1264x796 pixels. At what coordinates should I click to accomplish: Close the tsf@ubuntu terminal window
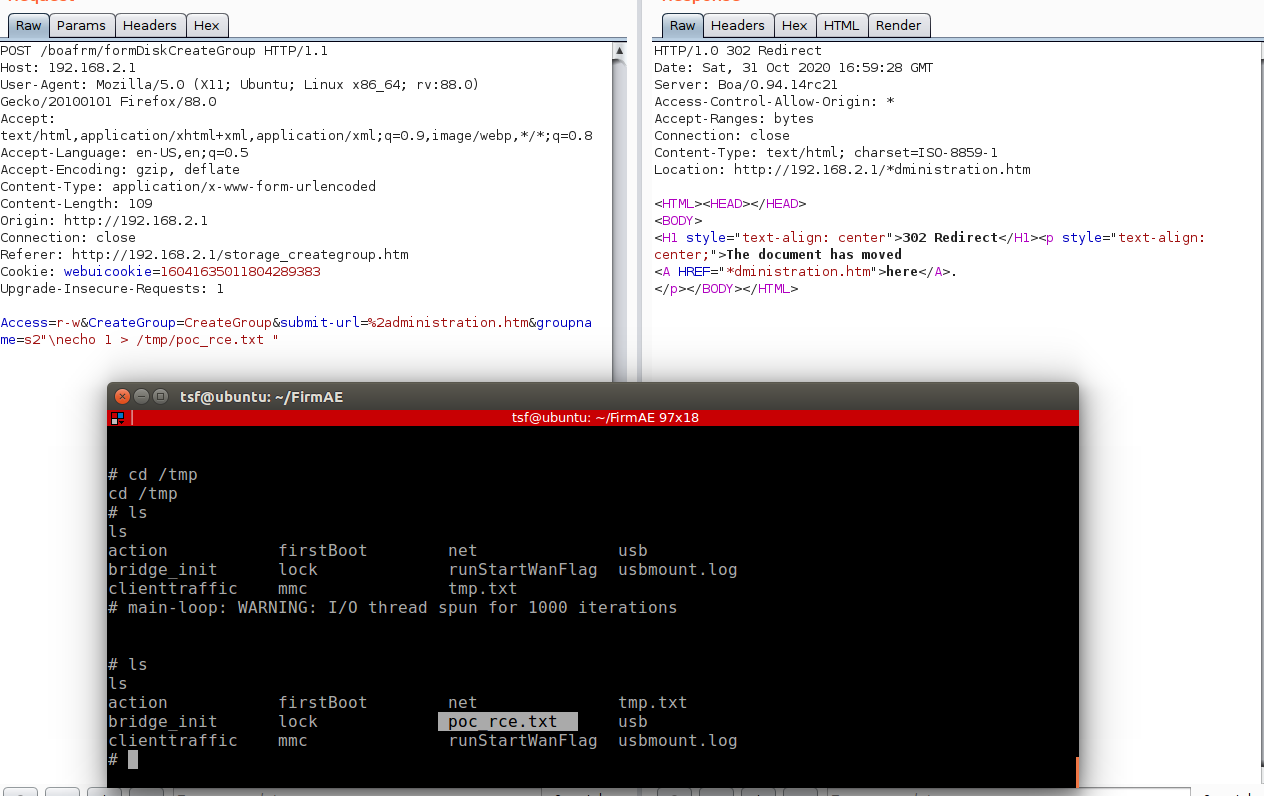[122, 397]
